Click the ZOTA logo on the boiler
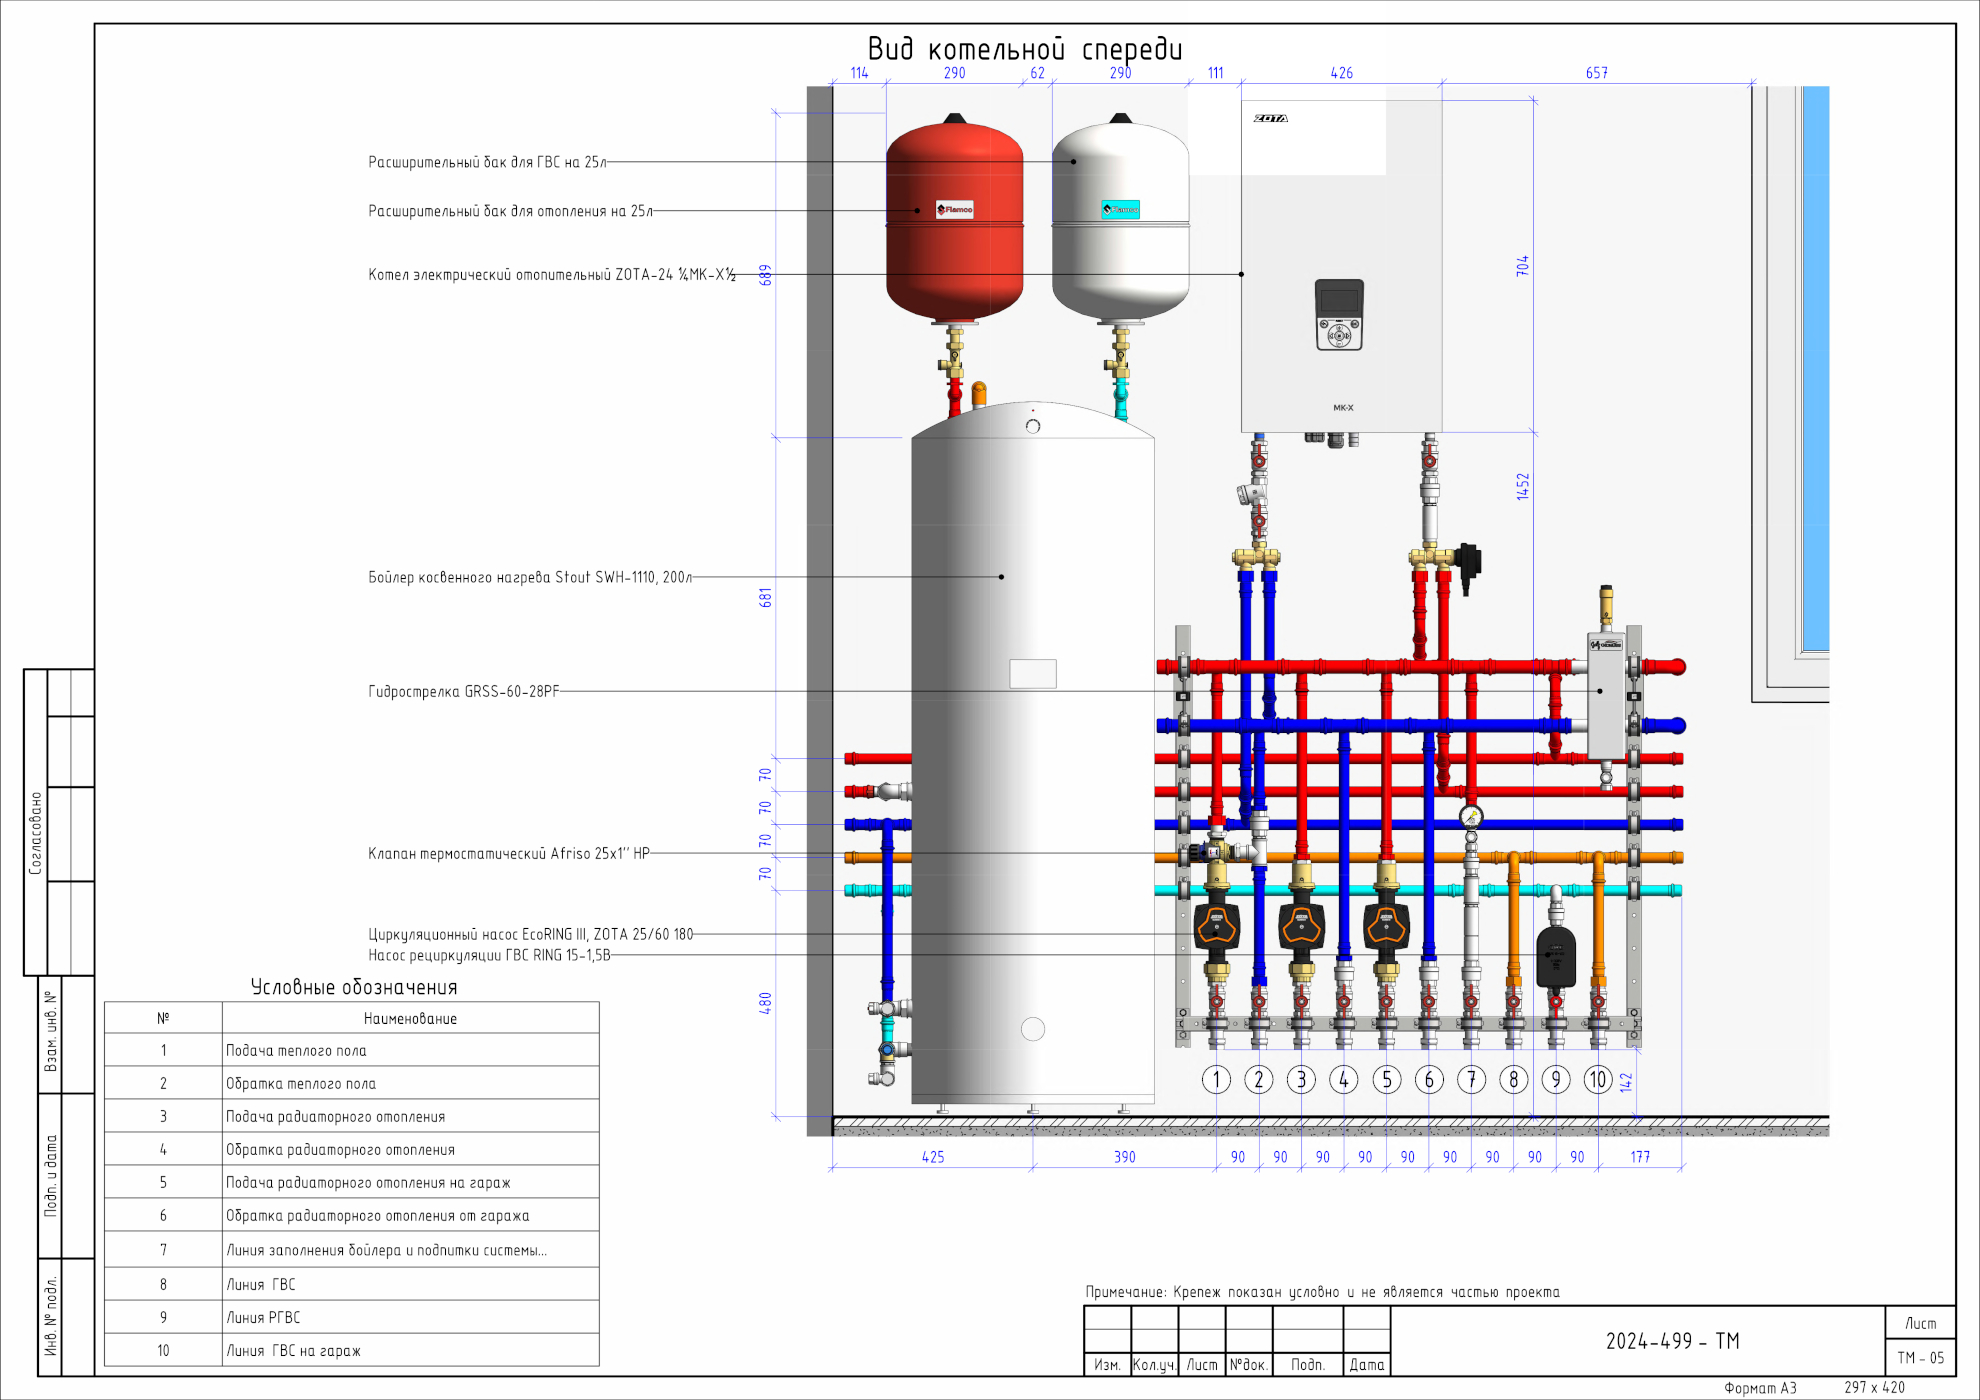Viewport: 1980px width, 1400px height. 1270,118
